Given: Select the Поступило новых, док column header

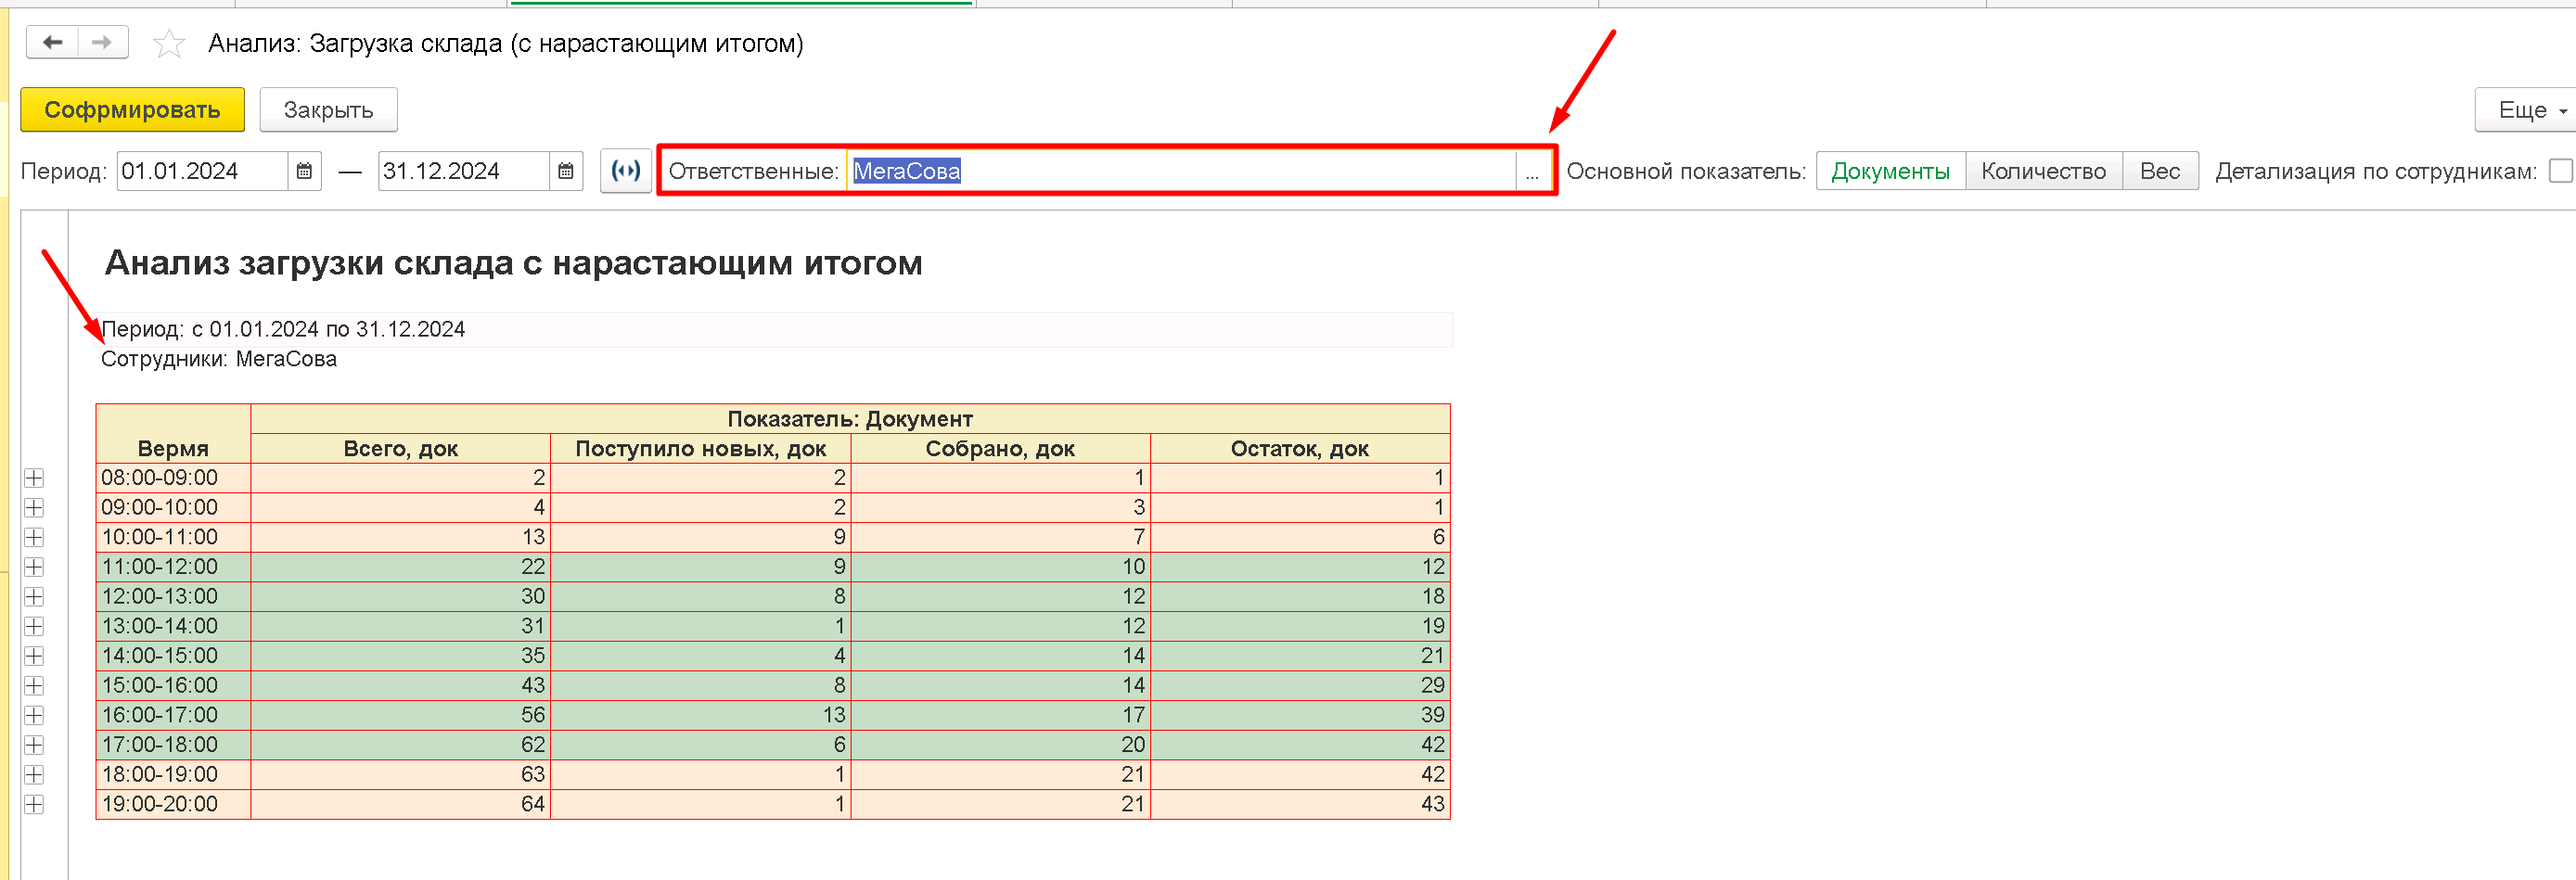Looking at the screenshot, I should pyautogui.click(x=700, y=448).
